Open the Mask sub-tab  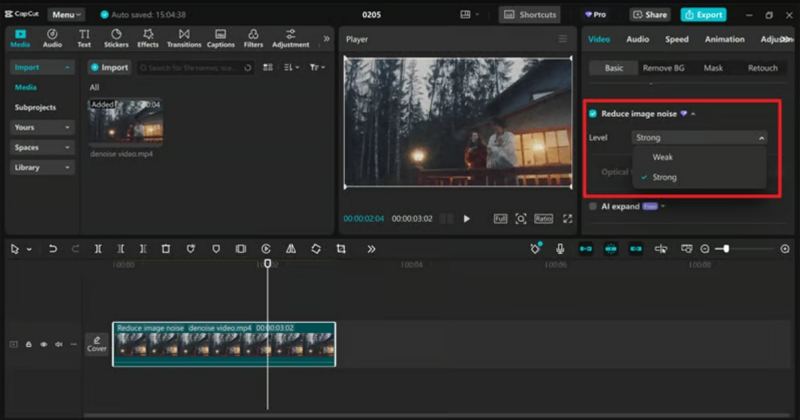(713, 68)
